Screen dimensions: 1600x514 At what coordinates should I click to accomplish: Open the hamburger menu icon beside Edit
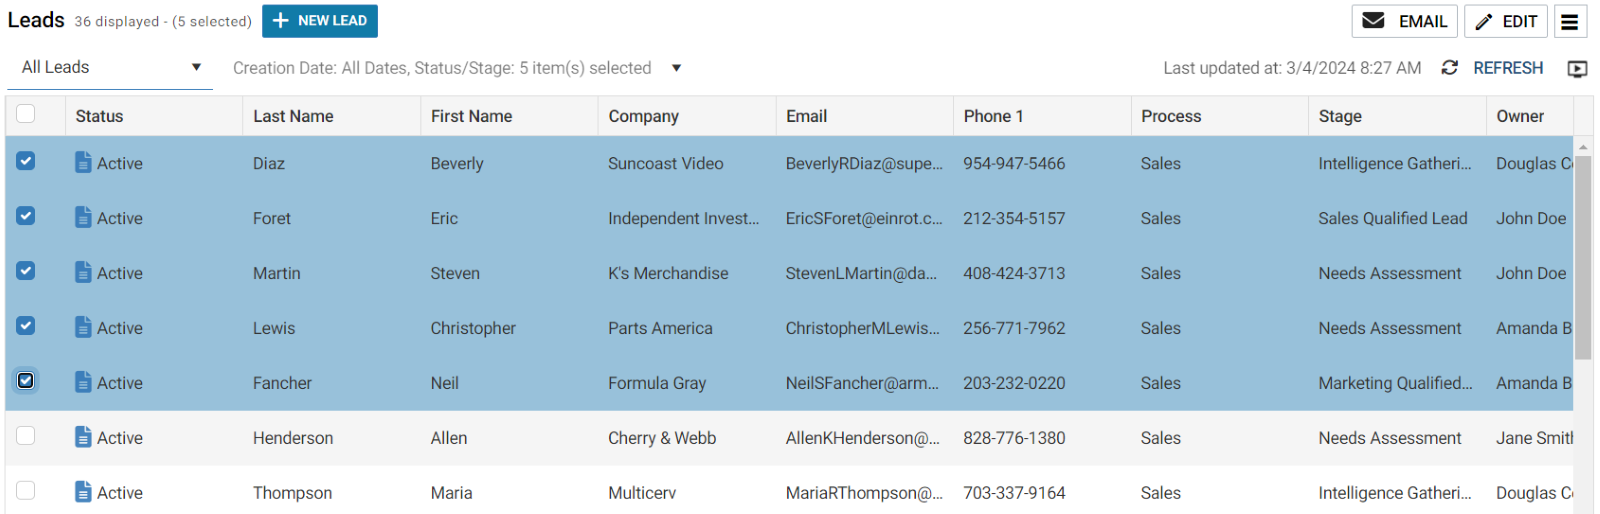(1570, 21)
